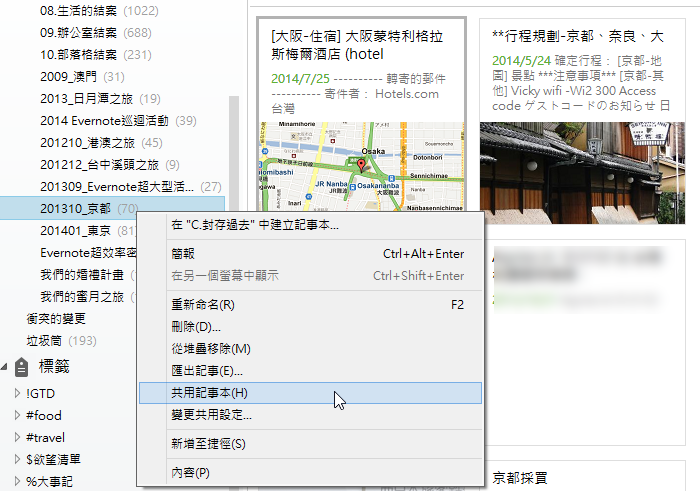700x491 pixels.
Task: Open the Kyoto street photo thumbnail
Action: point(582,173)
